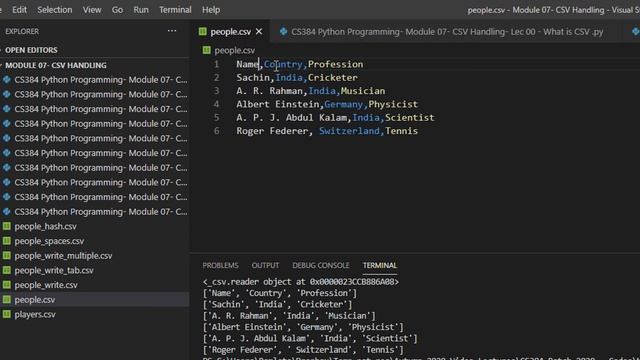Open the Selection menu

[55, 10]
